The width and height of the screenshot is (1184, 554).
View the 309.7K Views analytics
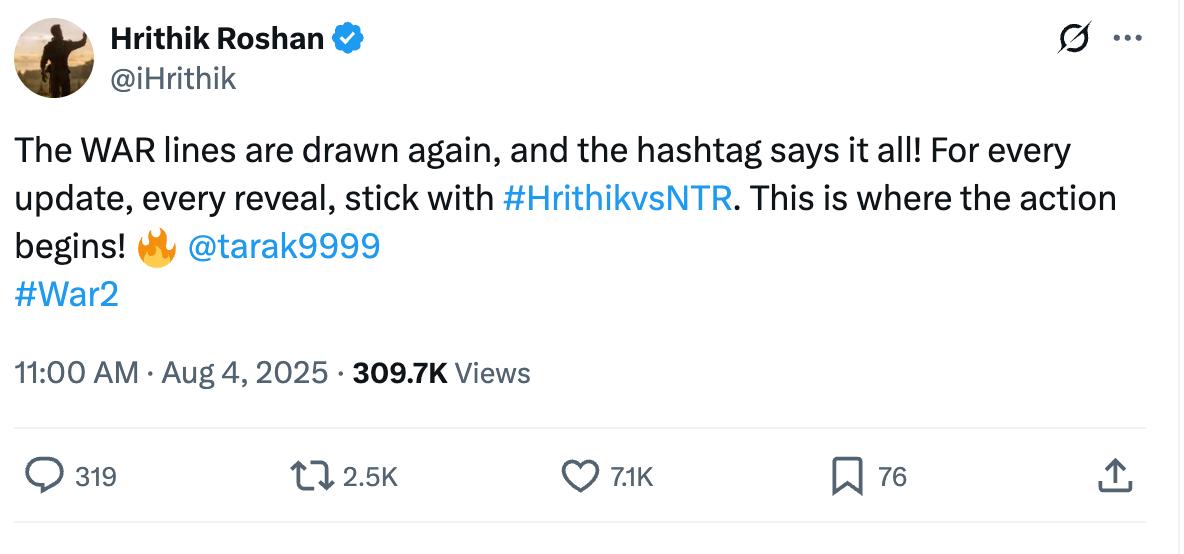(442, 373)
